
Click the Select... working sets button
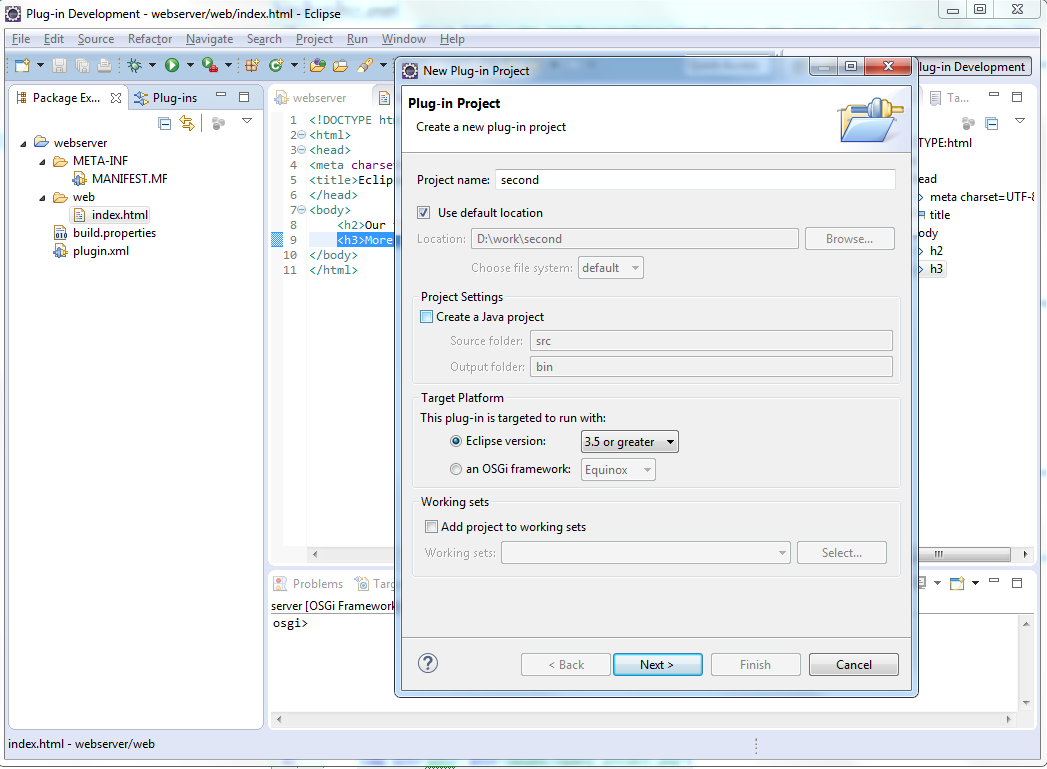tap(841, 553)
